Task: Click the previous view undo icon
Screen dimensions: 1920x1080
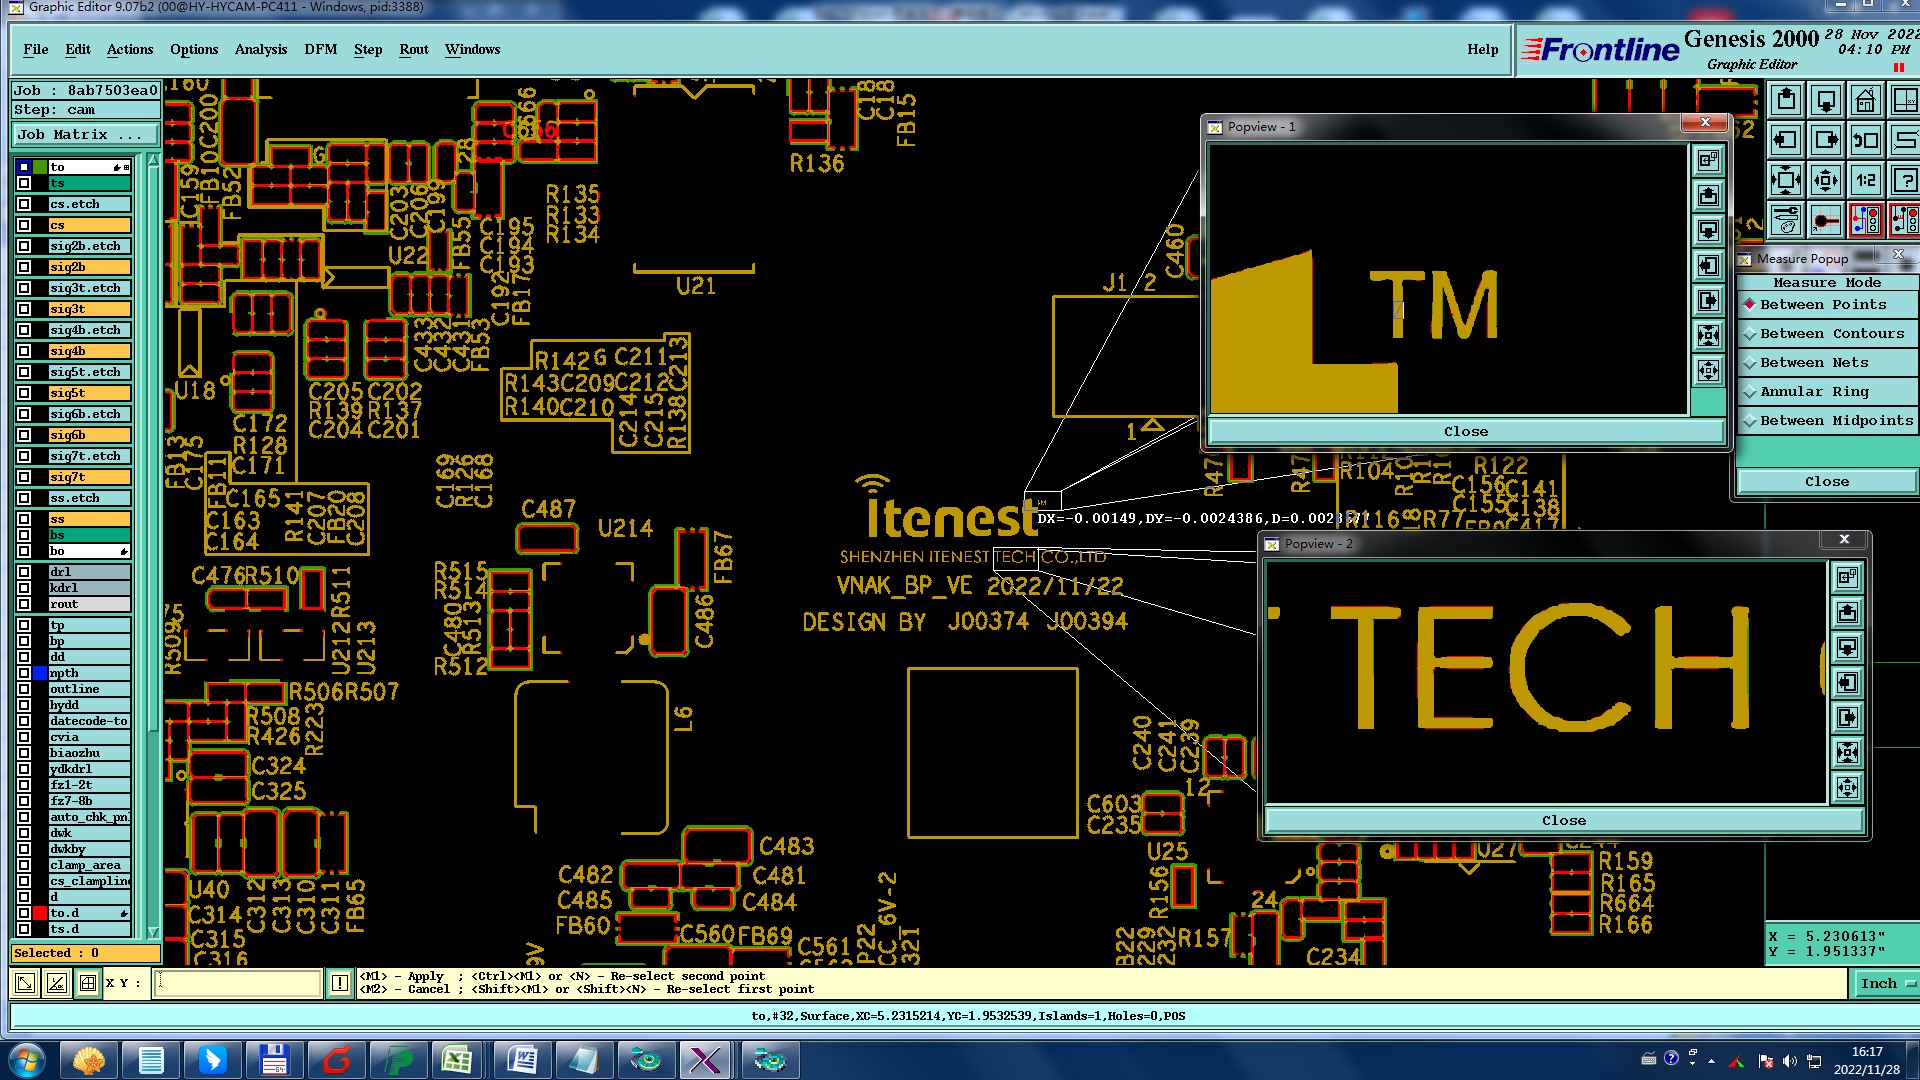Action: coord(1865,141)
